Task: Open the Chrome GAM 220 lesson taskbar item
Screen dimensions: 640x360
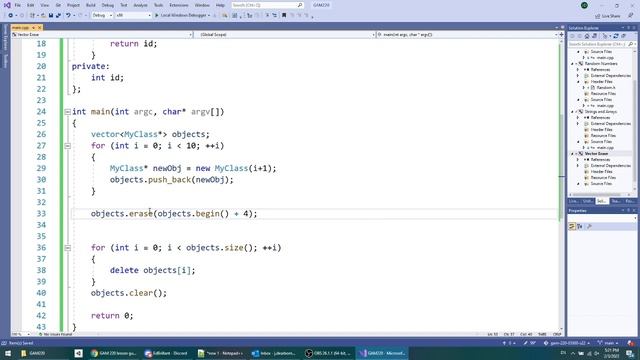Action: (113, 353)
